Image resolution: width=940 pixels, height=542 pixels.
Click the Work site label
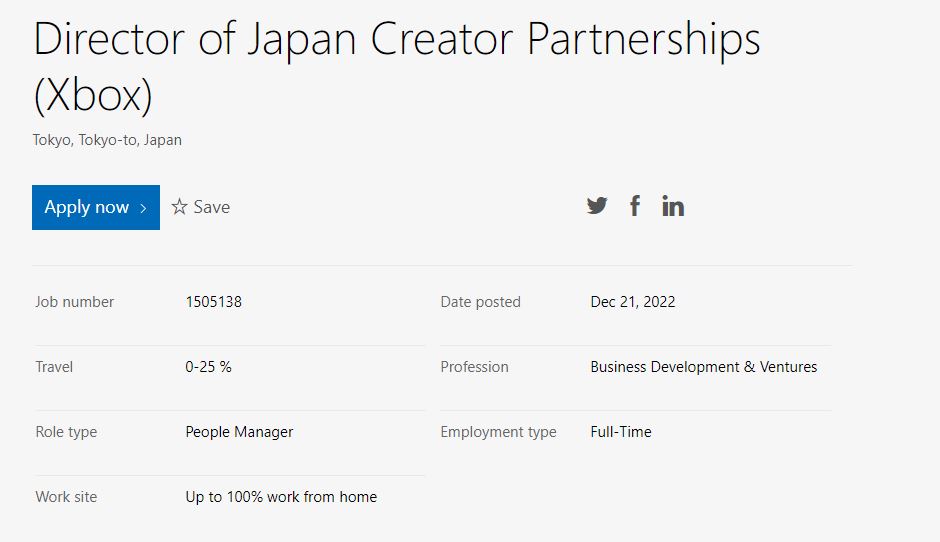(66, 496)
